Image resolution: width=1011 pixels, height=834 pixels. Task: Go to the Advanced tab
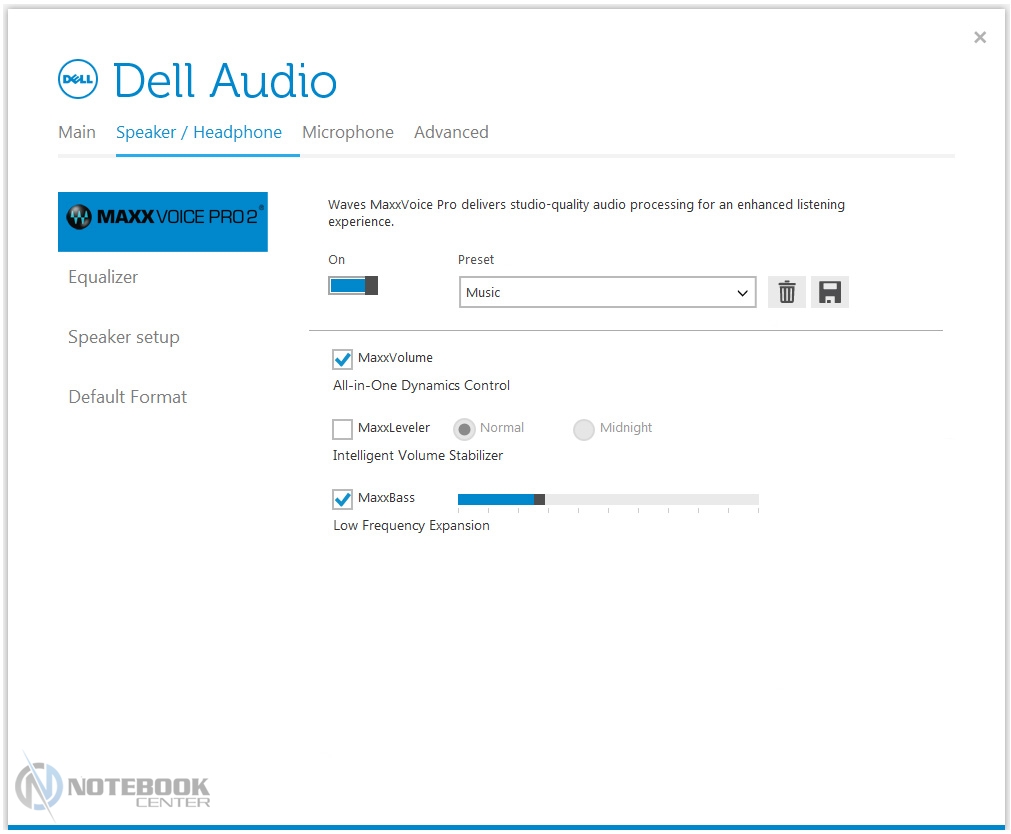451,132
